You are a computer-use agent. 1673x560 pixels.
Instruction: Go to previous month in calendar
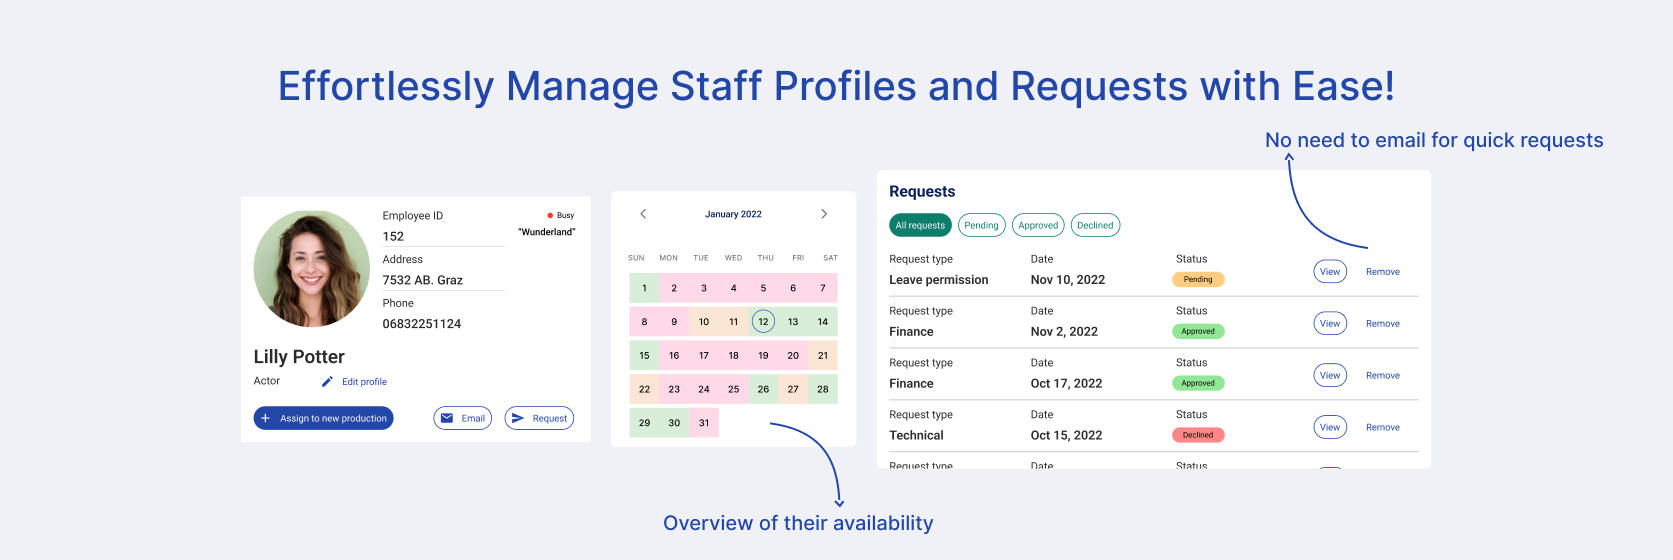[643, 214]
